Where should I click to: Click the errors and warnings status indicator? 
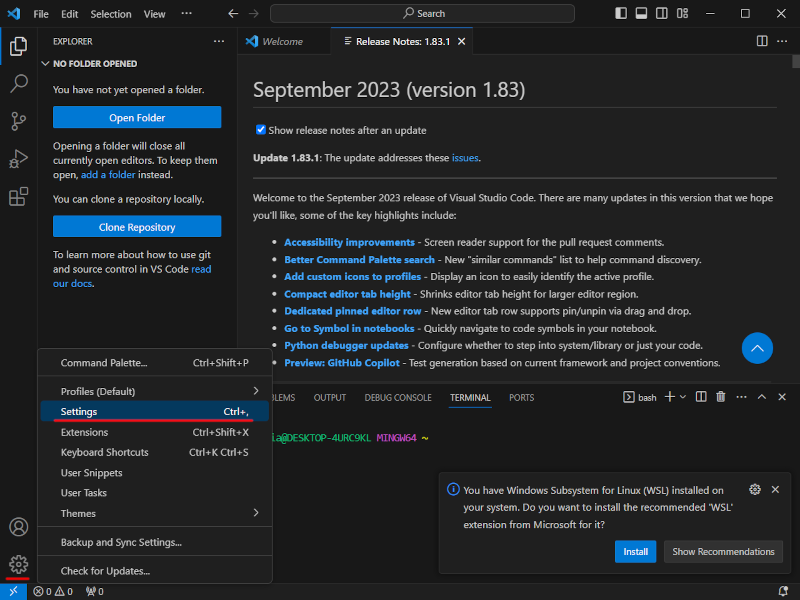point(53,591)
